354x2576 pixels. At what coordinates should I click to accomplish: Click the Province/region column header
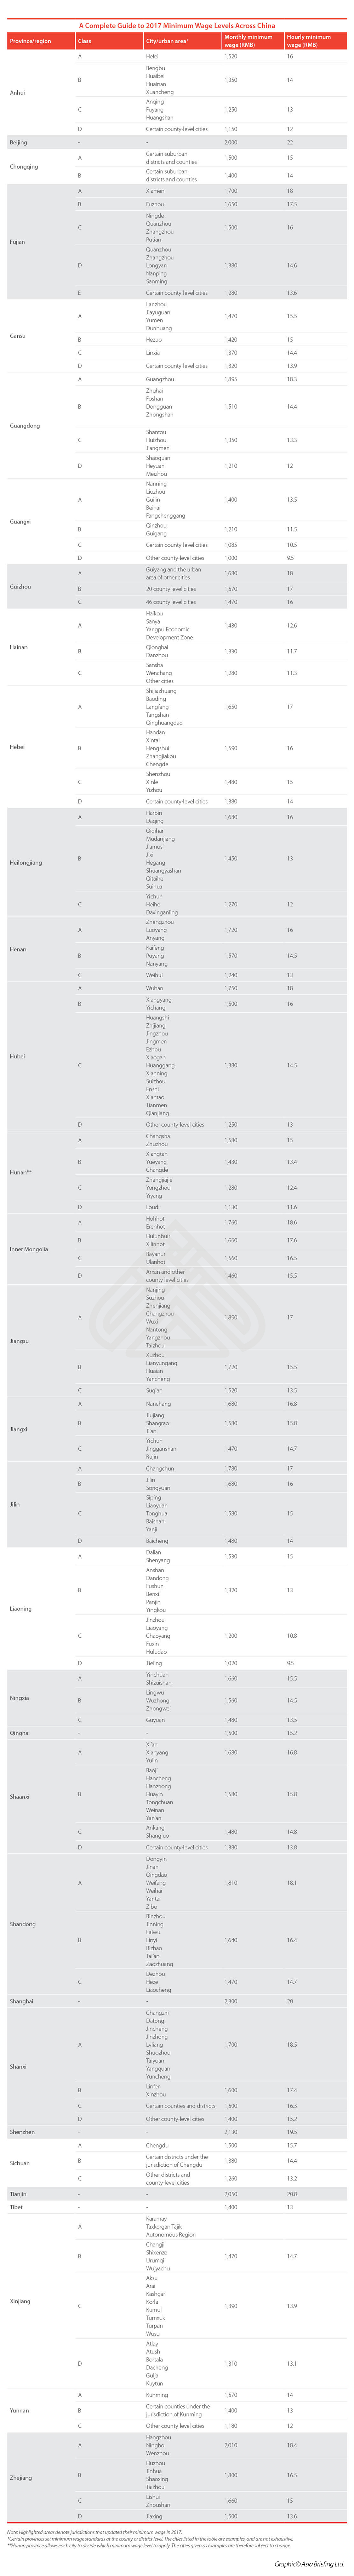click(x=30, y=41)
